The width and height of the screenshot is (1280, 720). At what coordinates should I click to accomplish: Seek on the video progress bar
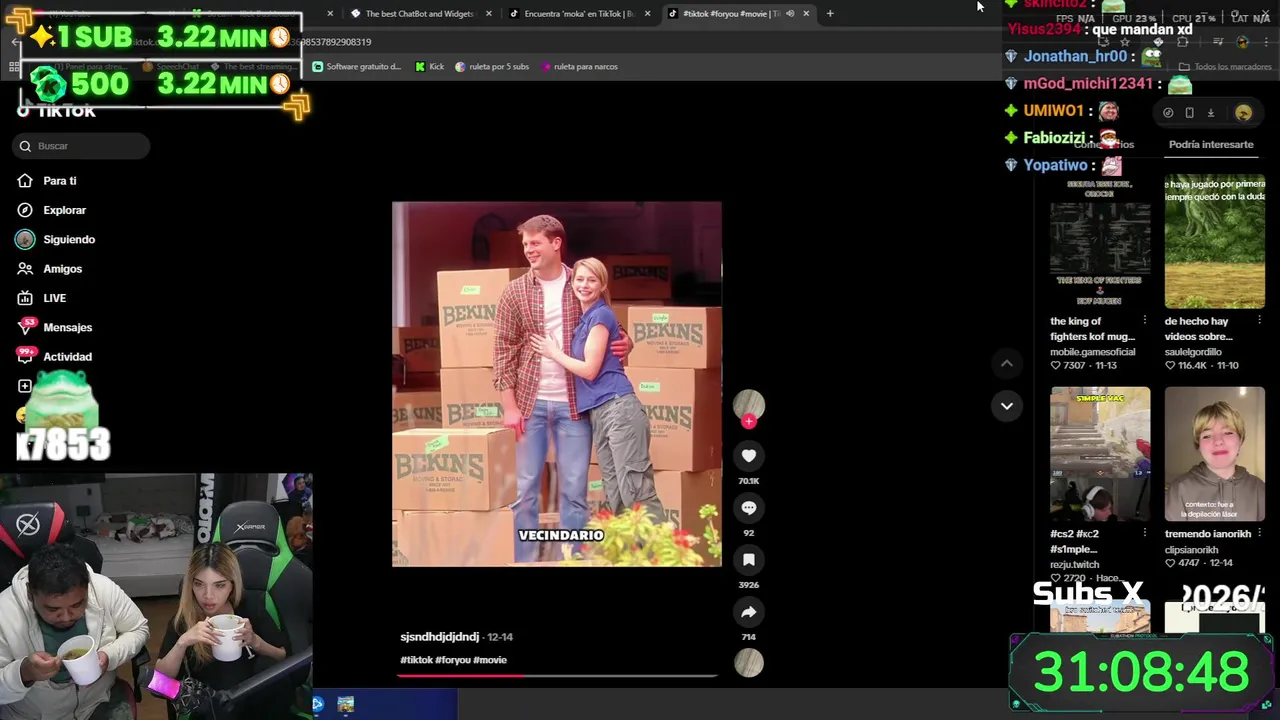[557, 676]
